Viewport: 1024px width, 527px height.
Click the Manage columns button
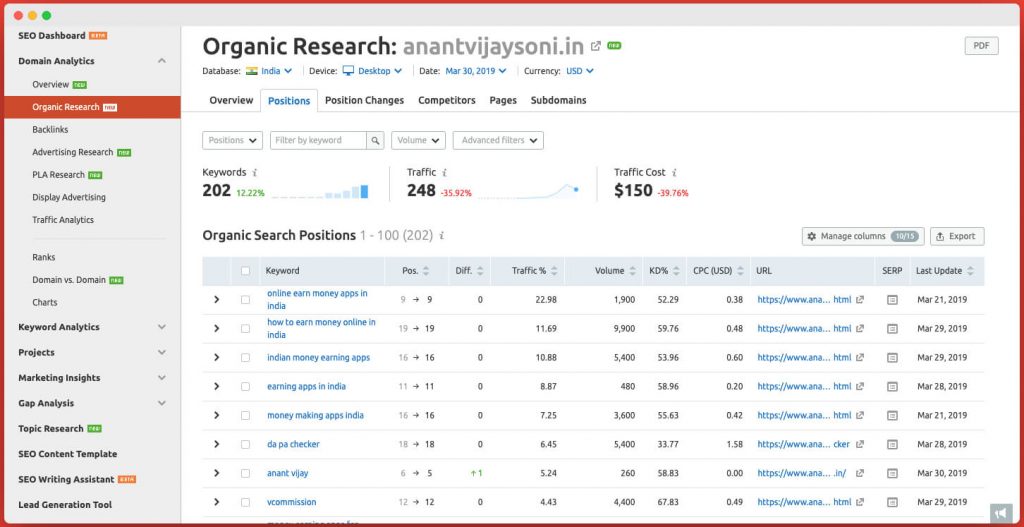point(863,236)
